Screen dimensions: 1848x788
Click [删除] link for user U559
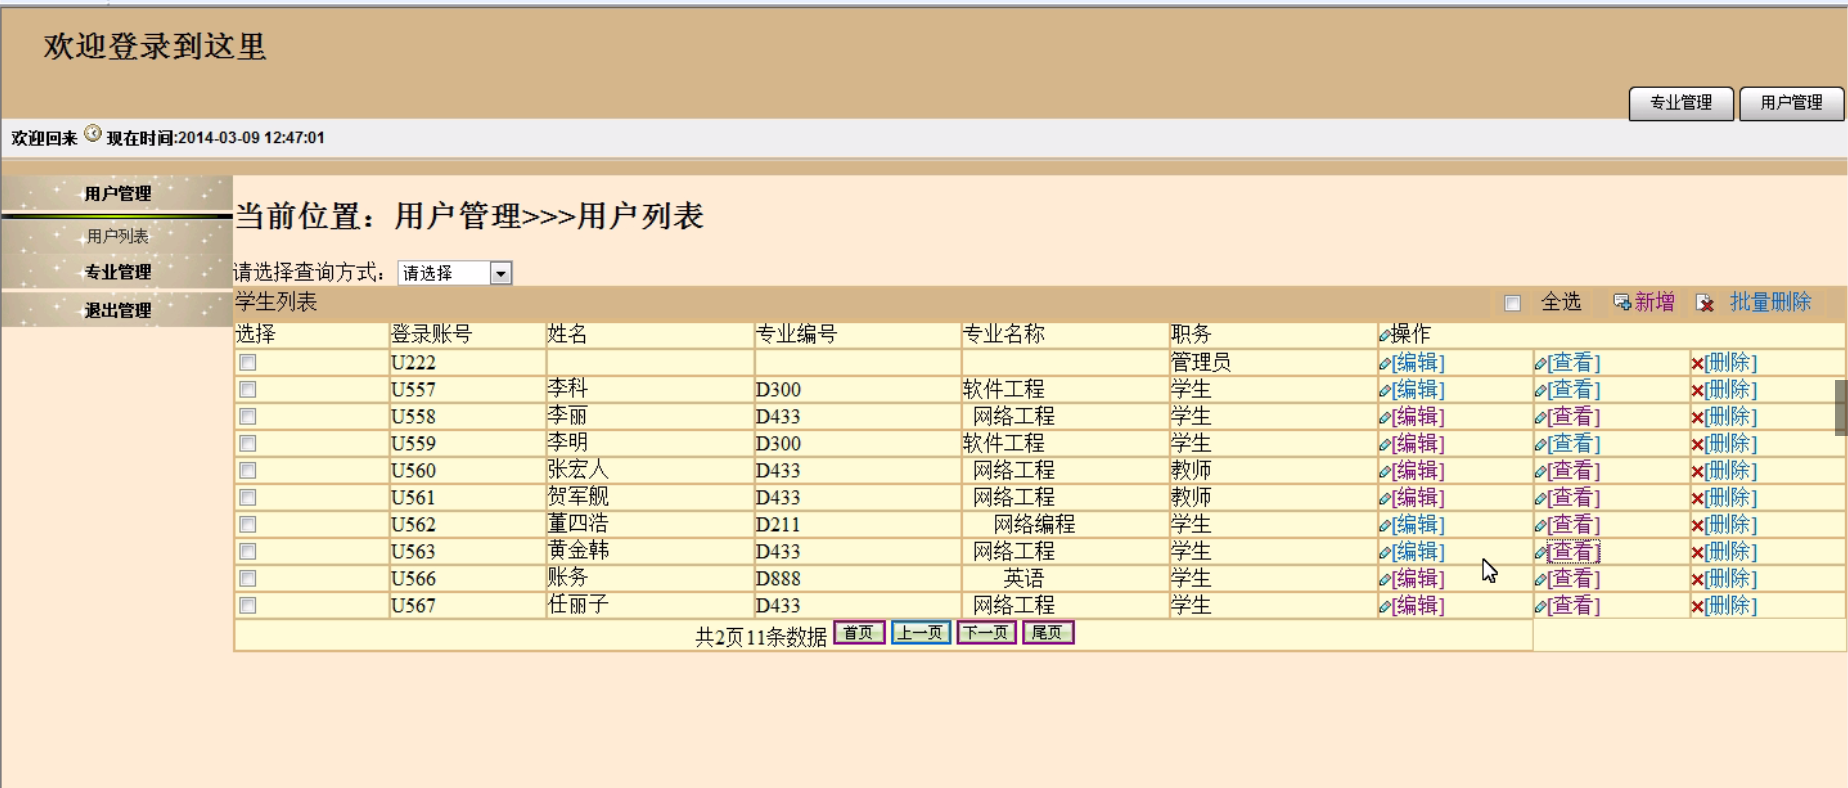[x=1731, y=444]
